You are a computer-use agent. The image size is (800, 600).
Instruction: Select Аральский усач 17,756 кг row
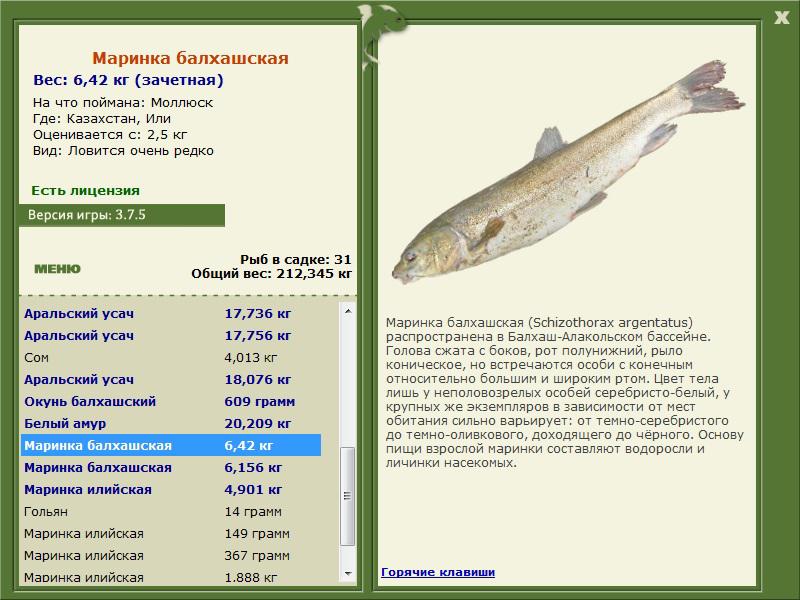coord(171,335)
